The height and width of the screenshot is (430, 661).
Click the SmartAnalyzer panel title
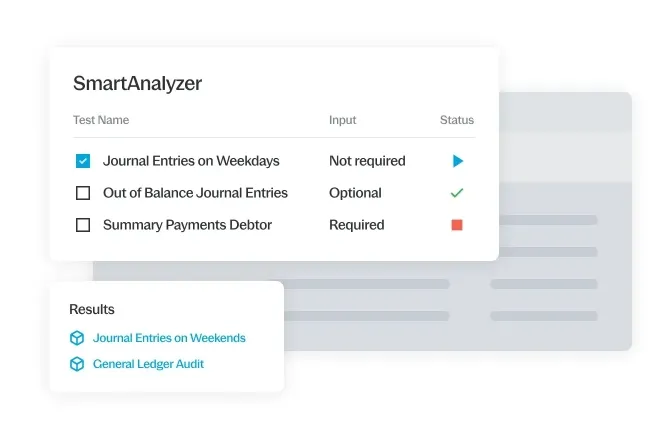(x=137, y=83)
